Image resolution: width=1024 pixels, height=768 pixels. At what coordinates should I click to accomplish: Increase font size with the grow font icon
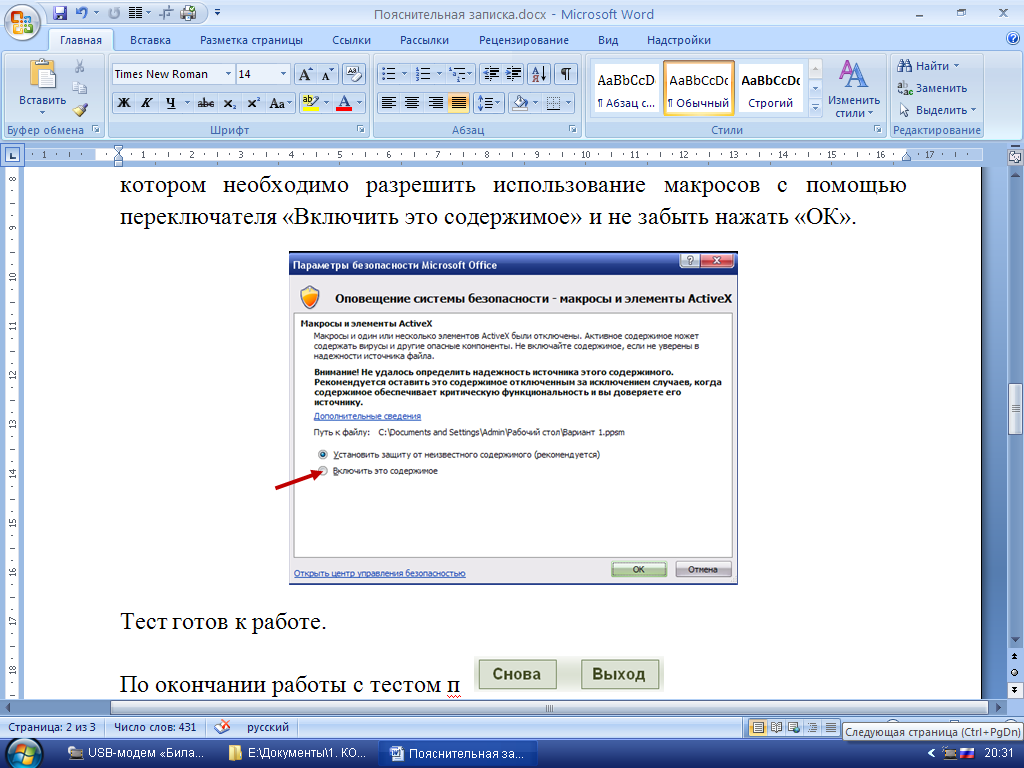point(305,74)
